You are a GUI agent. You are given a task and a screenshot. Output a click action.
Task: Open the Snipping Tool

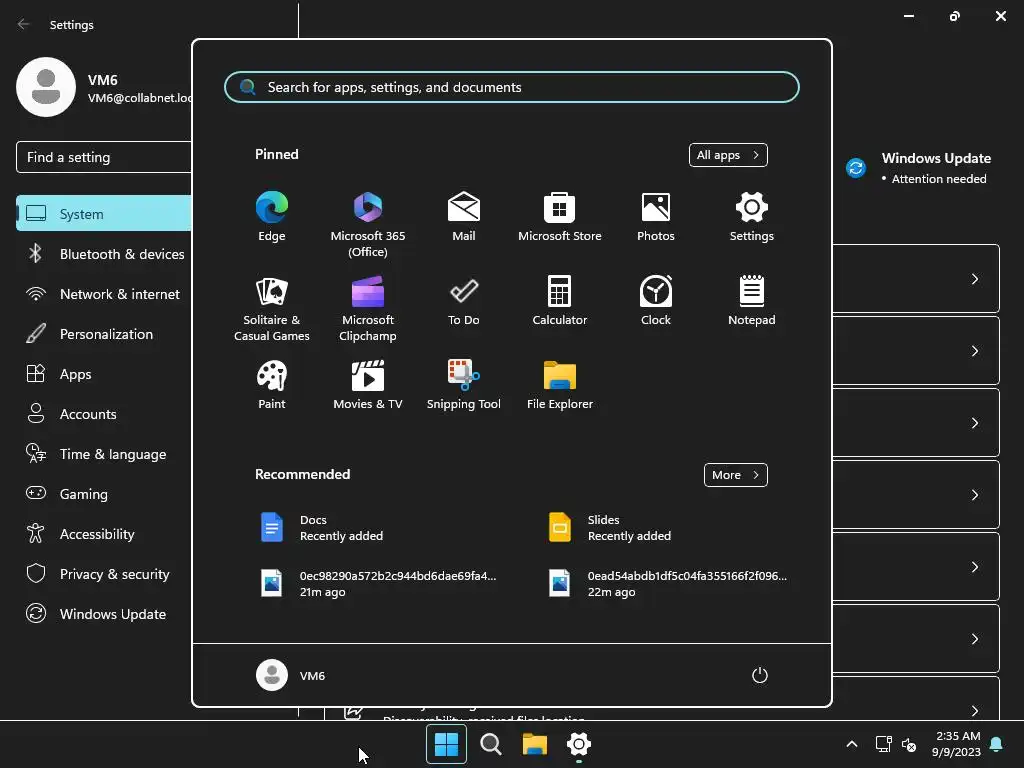pos(464,385)
